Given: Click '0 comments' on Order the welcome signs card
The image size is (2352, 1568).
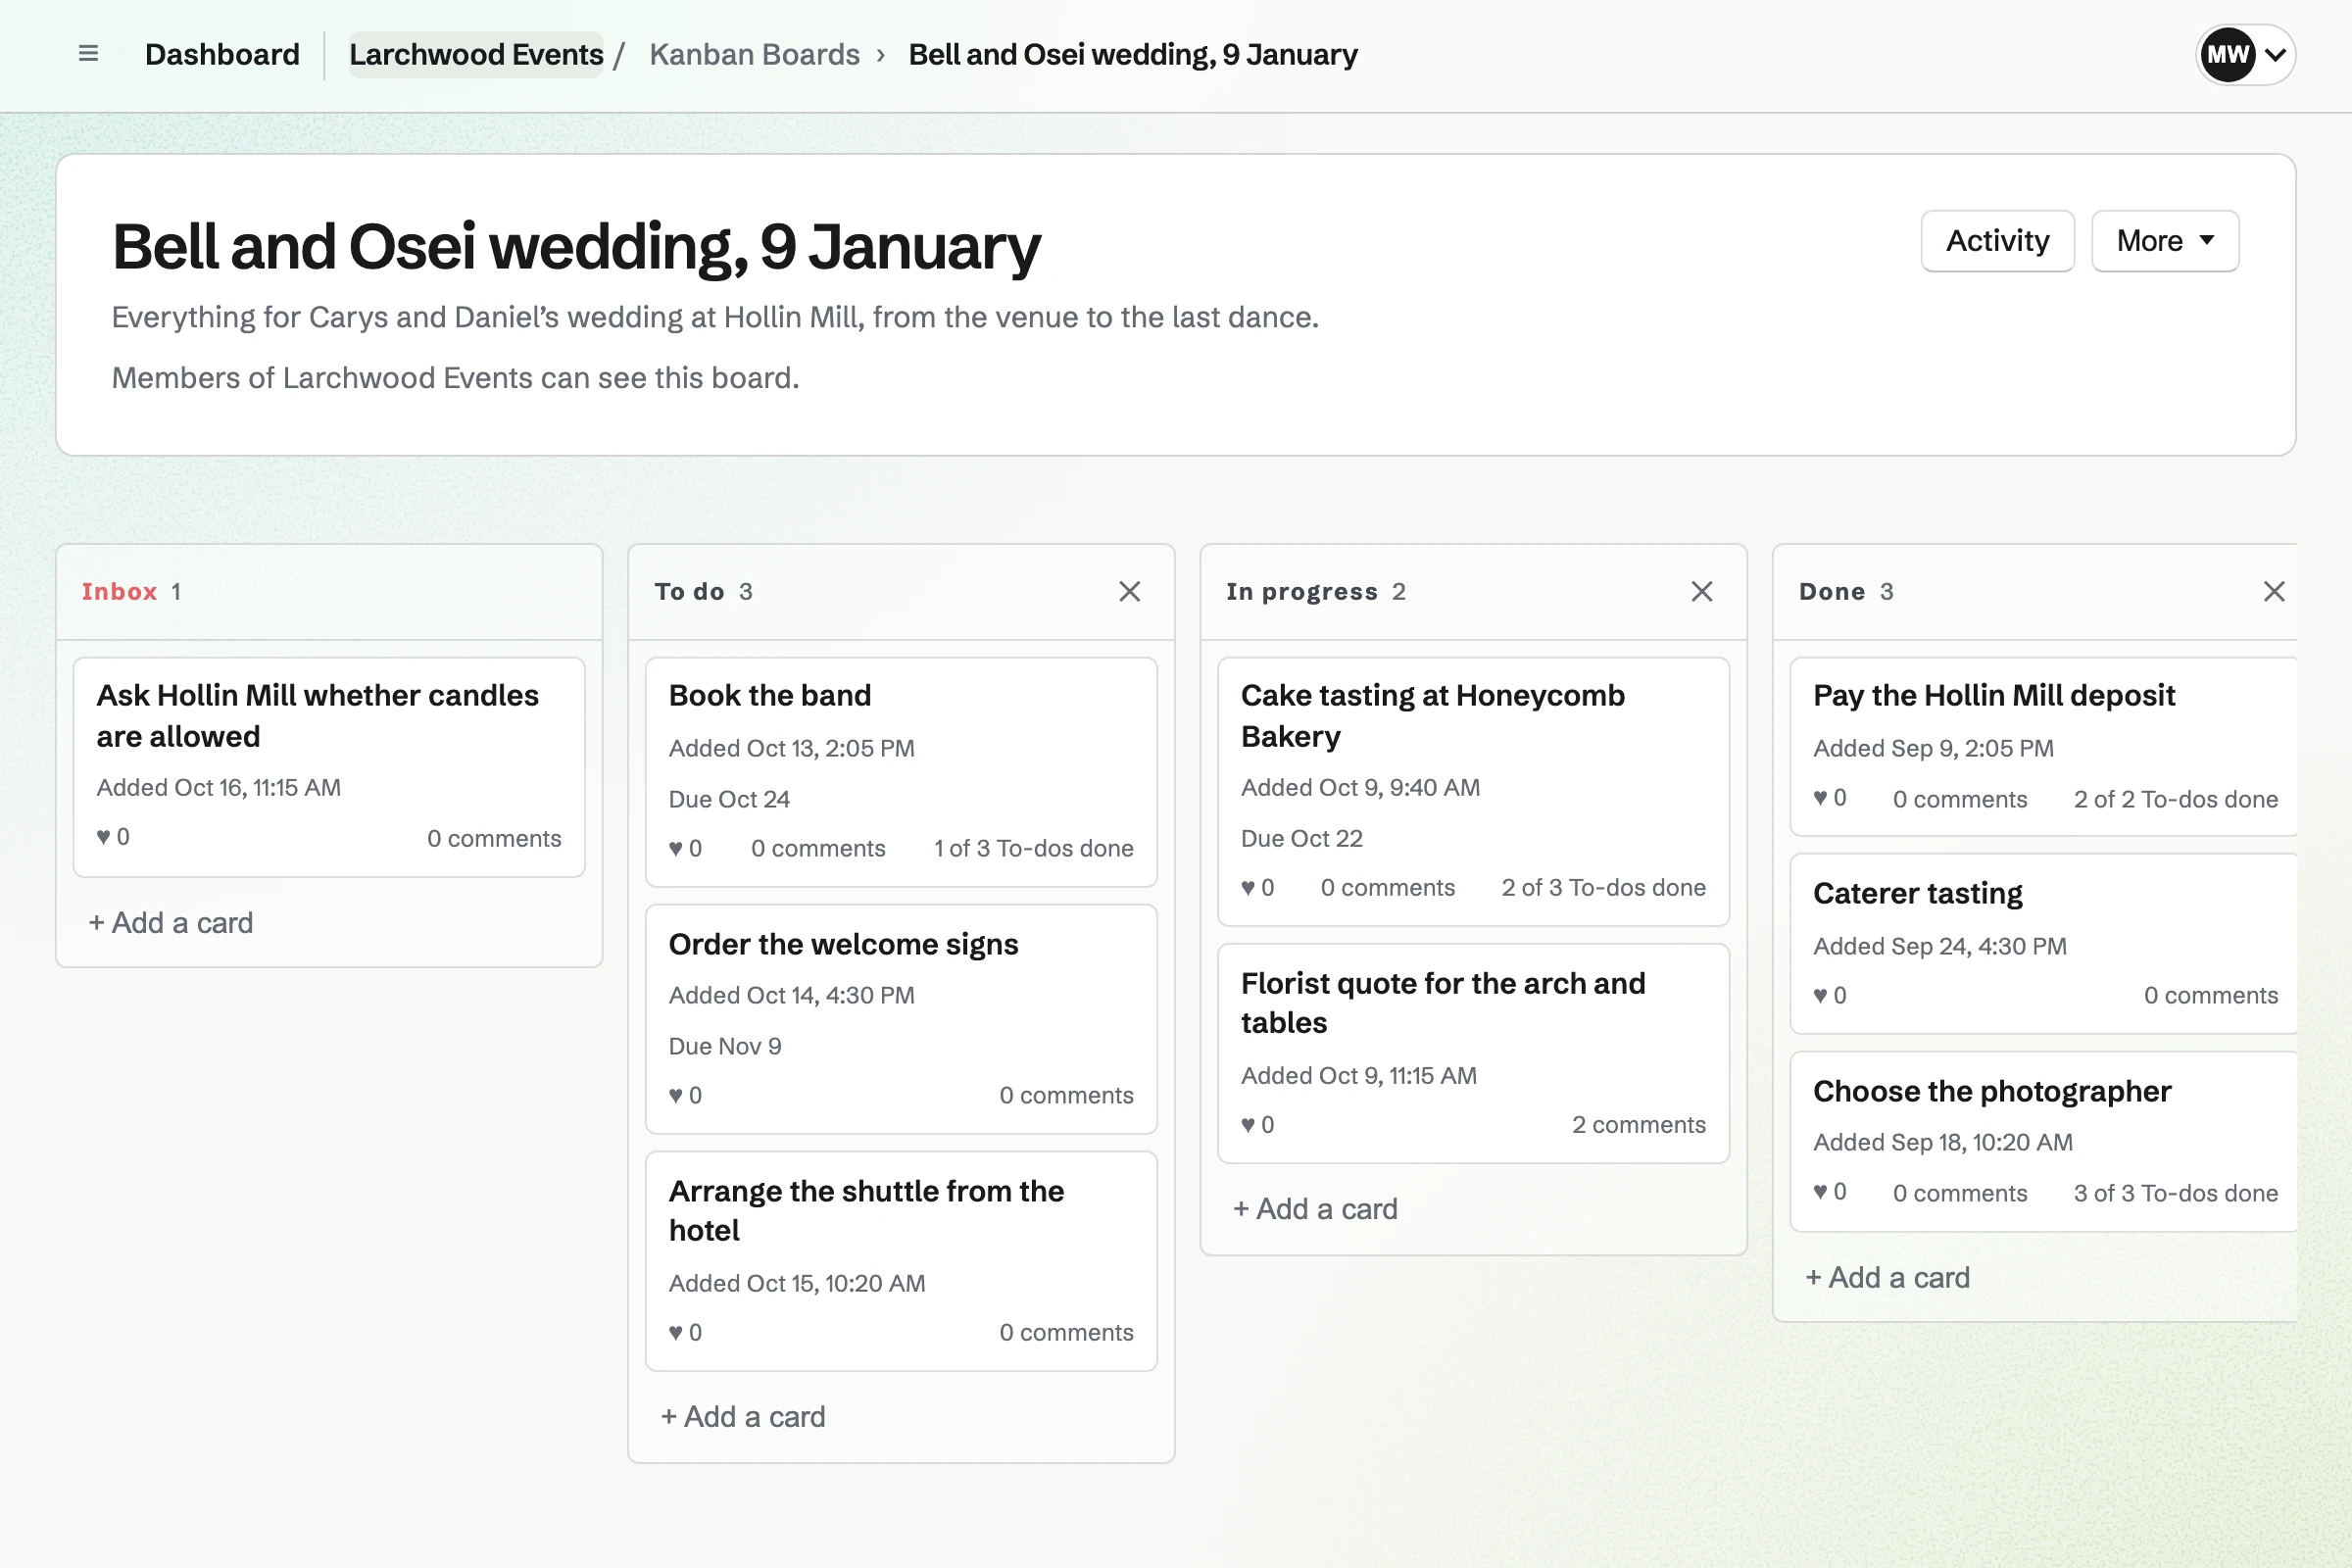Looking at the screenshot, I should [1066, 1095].
